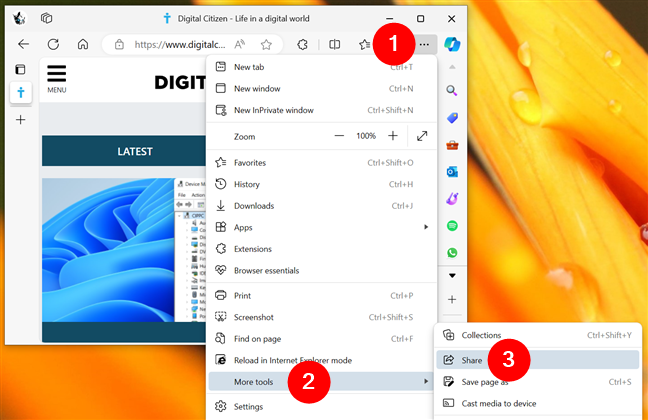Choose Screenshot menu item
This screenshot has height=420, width=648.
click(321, 317)
